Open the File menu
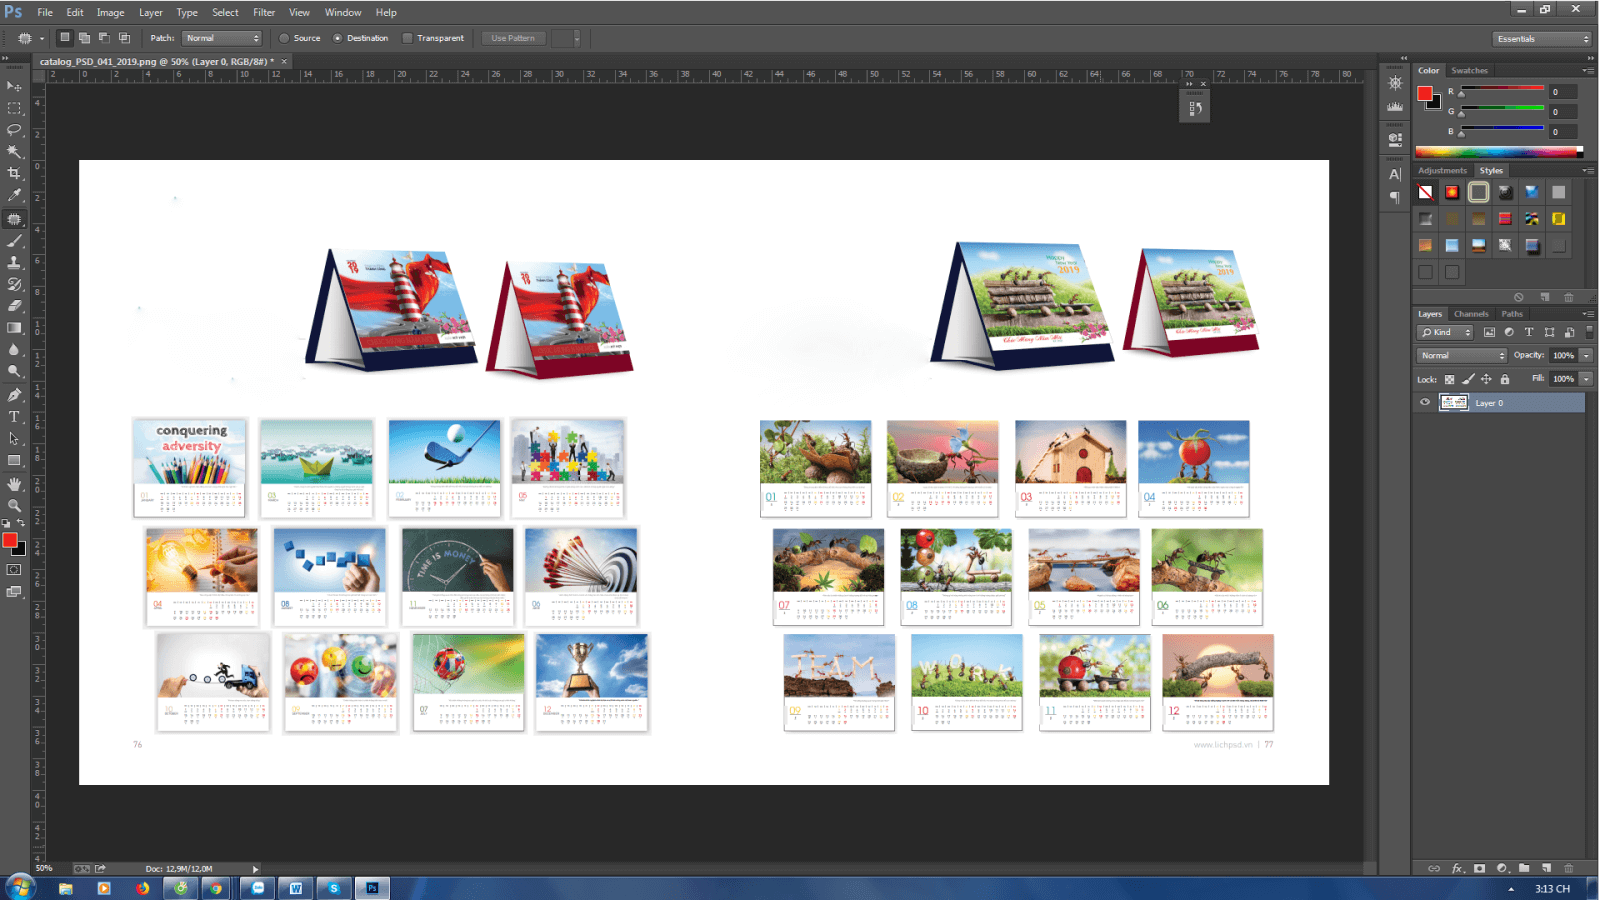The height and width of the screenshot is (900, 1600). 45,12
